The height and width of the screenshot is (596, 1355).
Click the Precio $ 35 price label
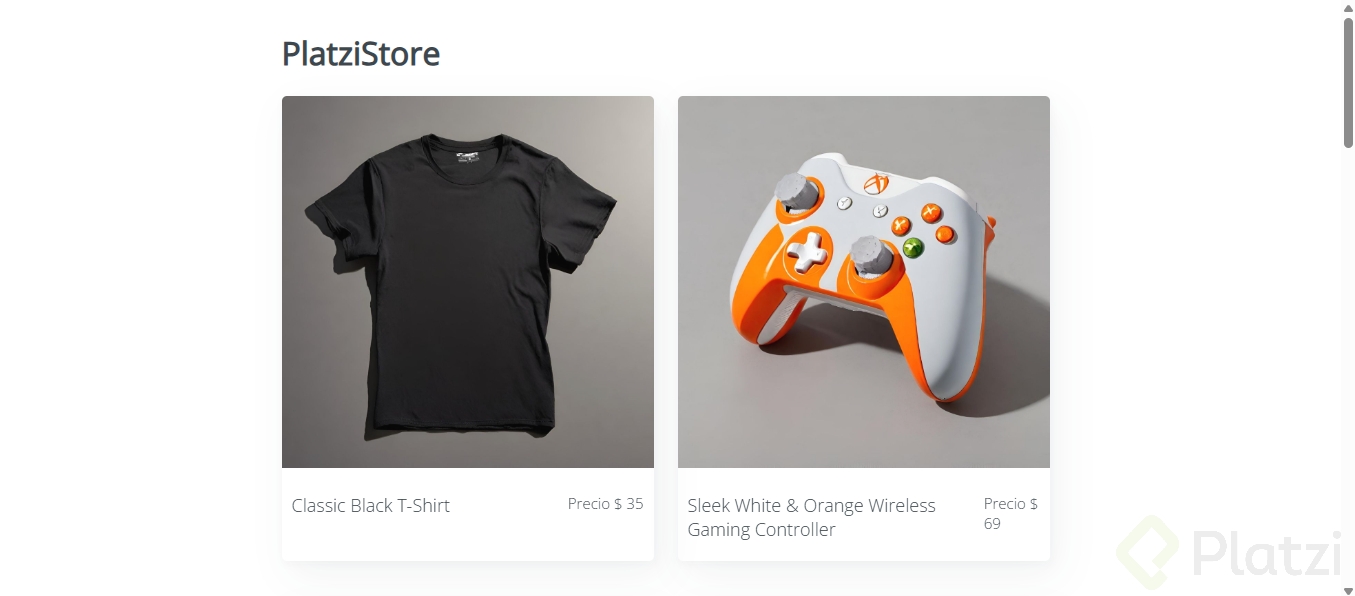[605, 504]
